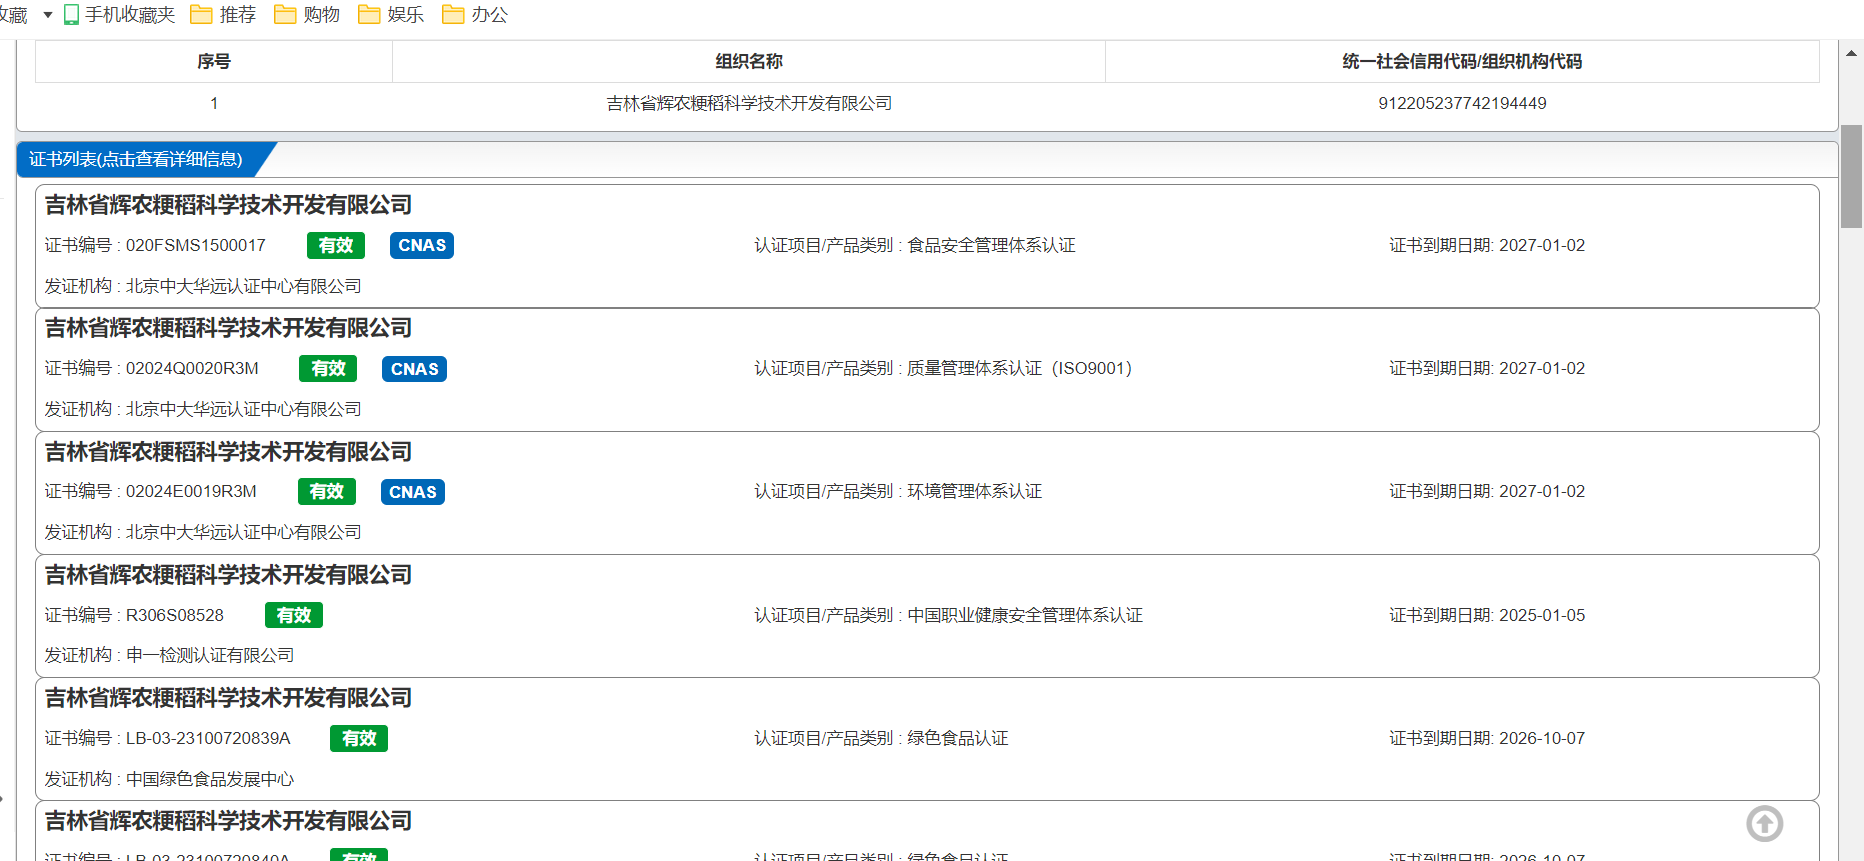Click expiry date of certificate 020FSMS1500017

click(x=1542, y=245)
